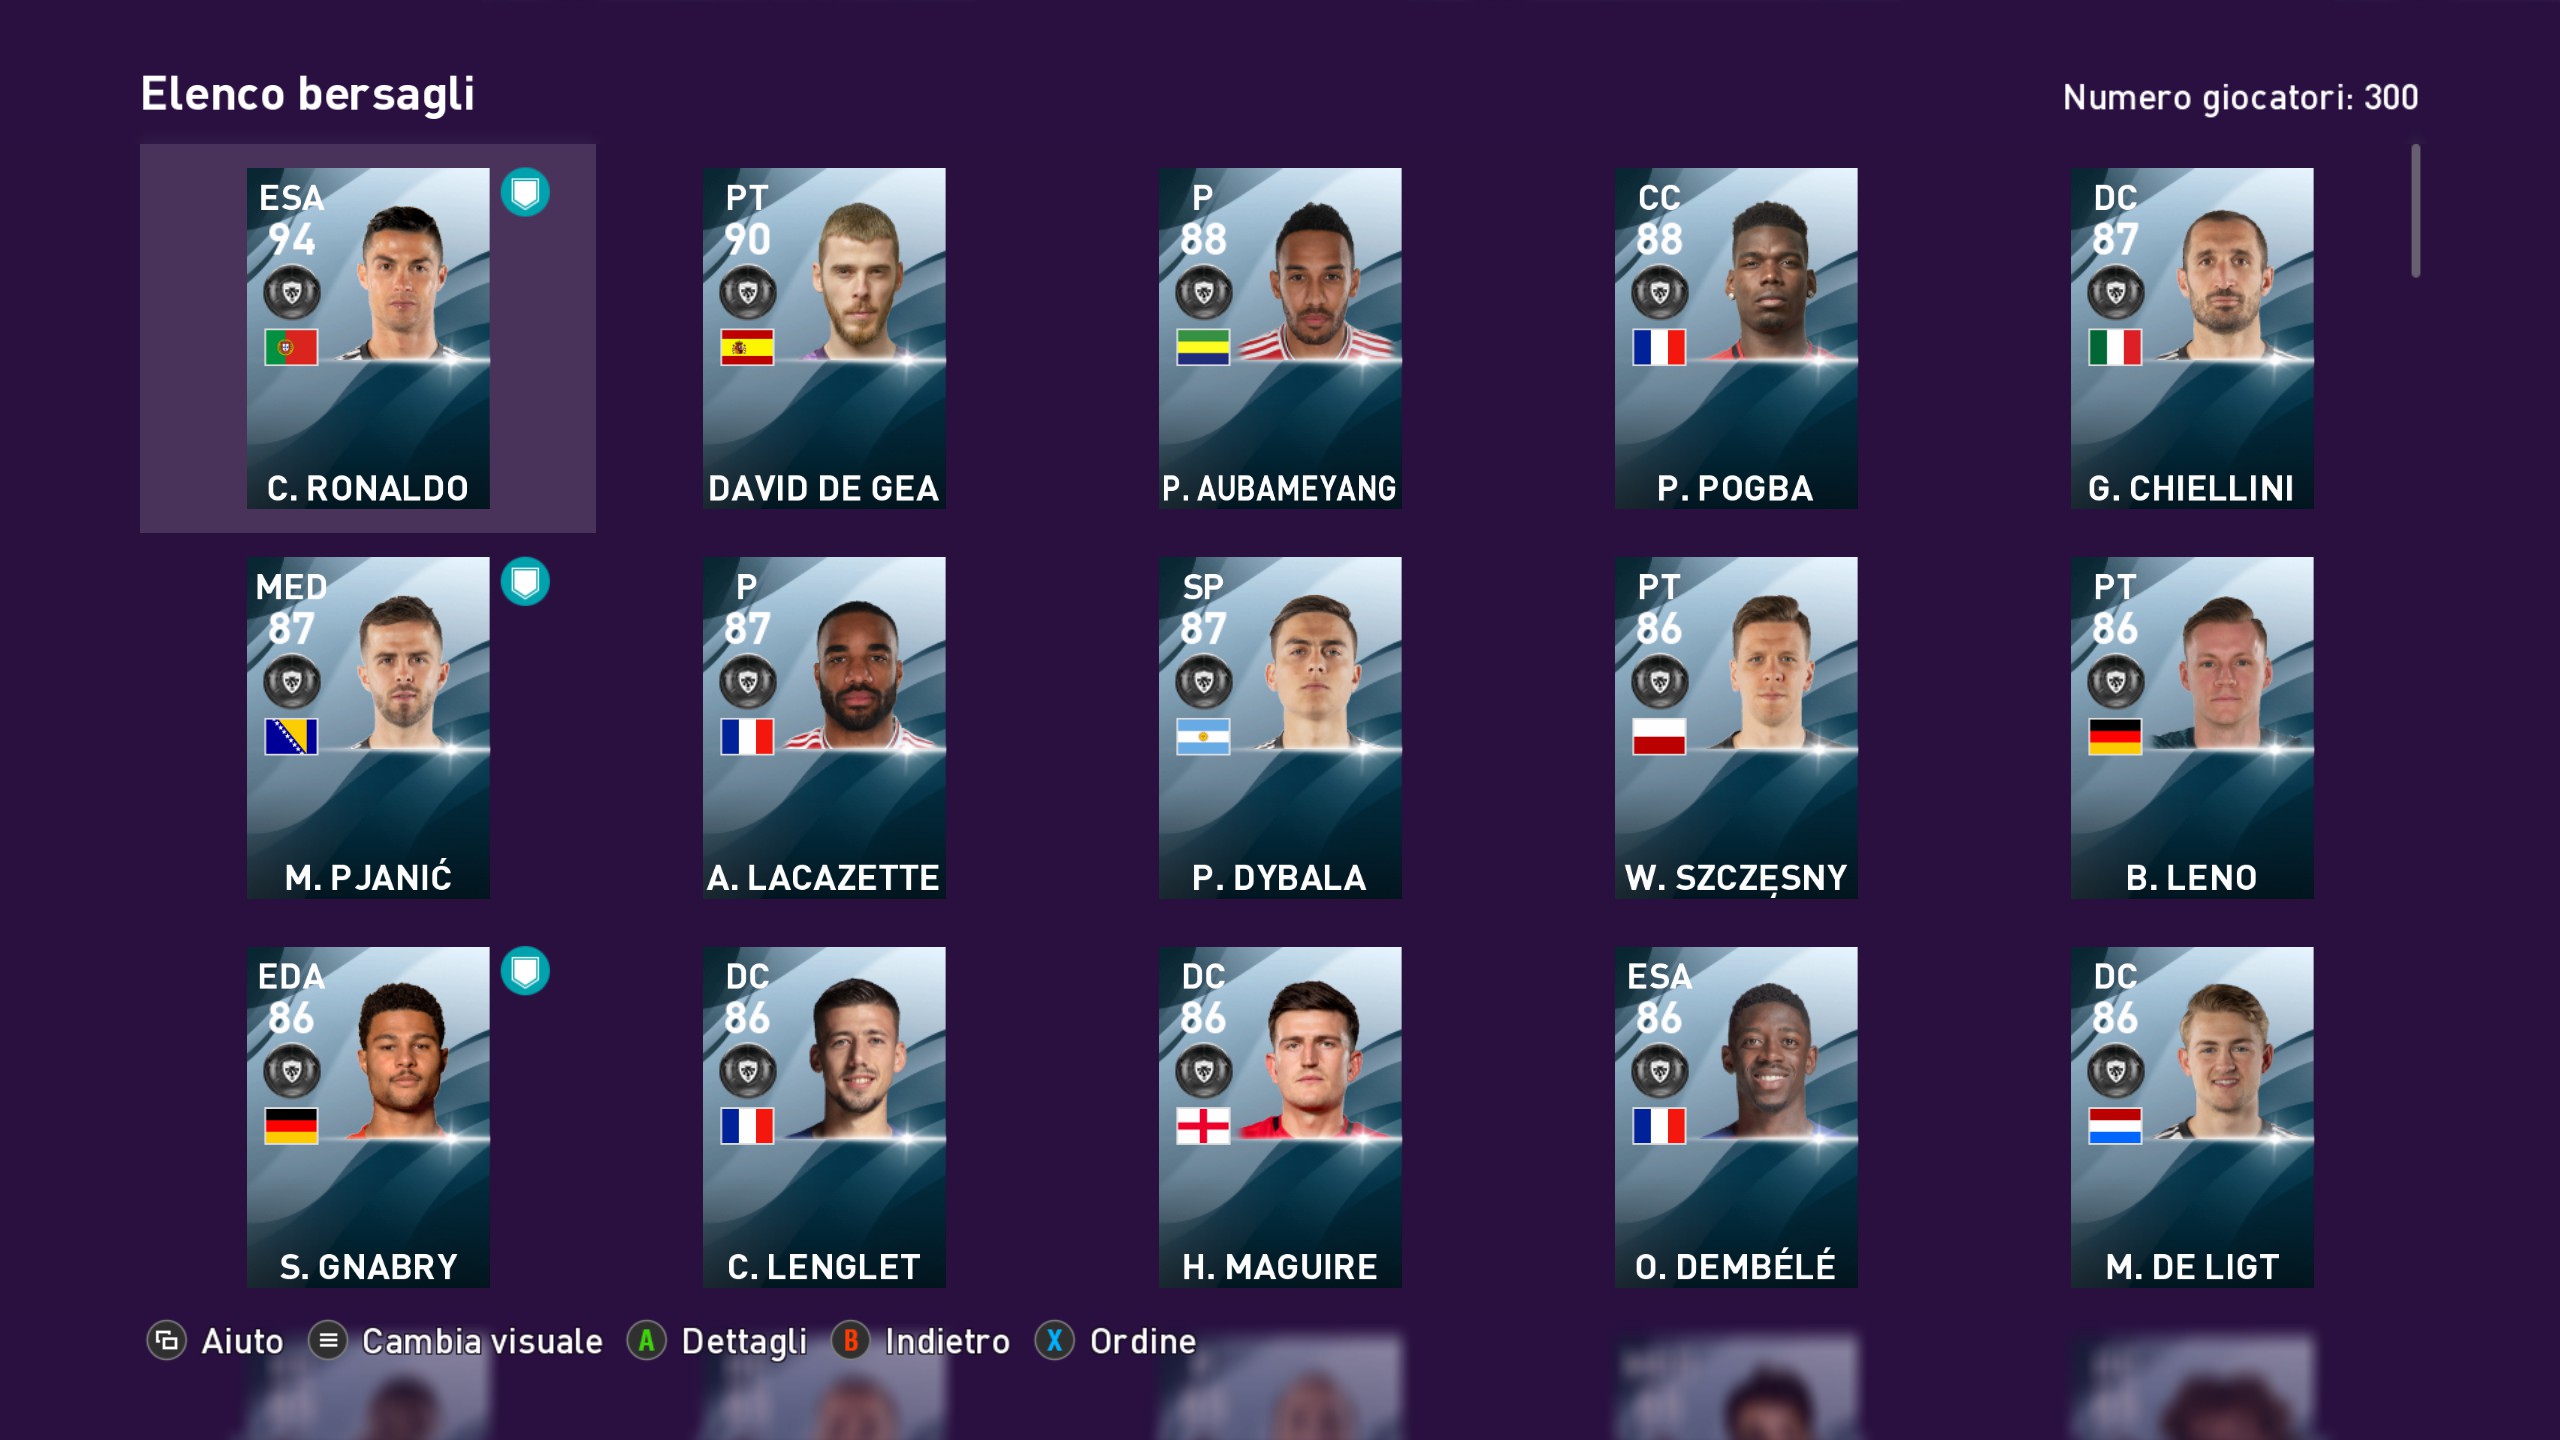Select the P. Pogba player card
Image resolution: width=2560 pixels, height=1440 pixels.
click(x=1736, y=338)
